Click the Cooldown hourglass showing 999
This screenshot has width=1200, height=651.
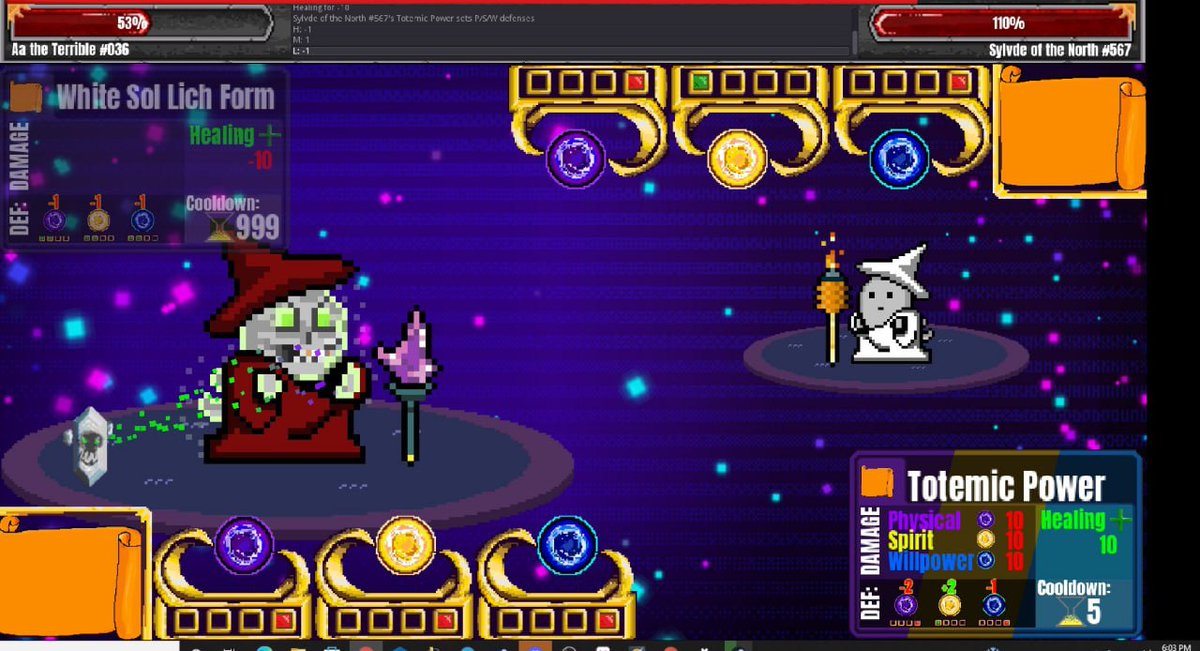tap(220, 227)
